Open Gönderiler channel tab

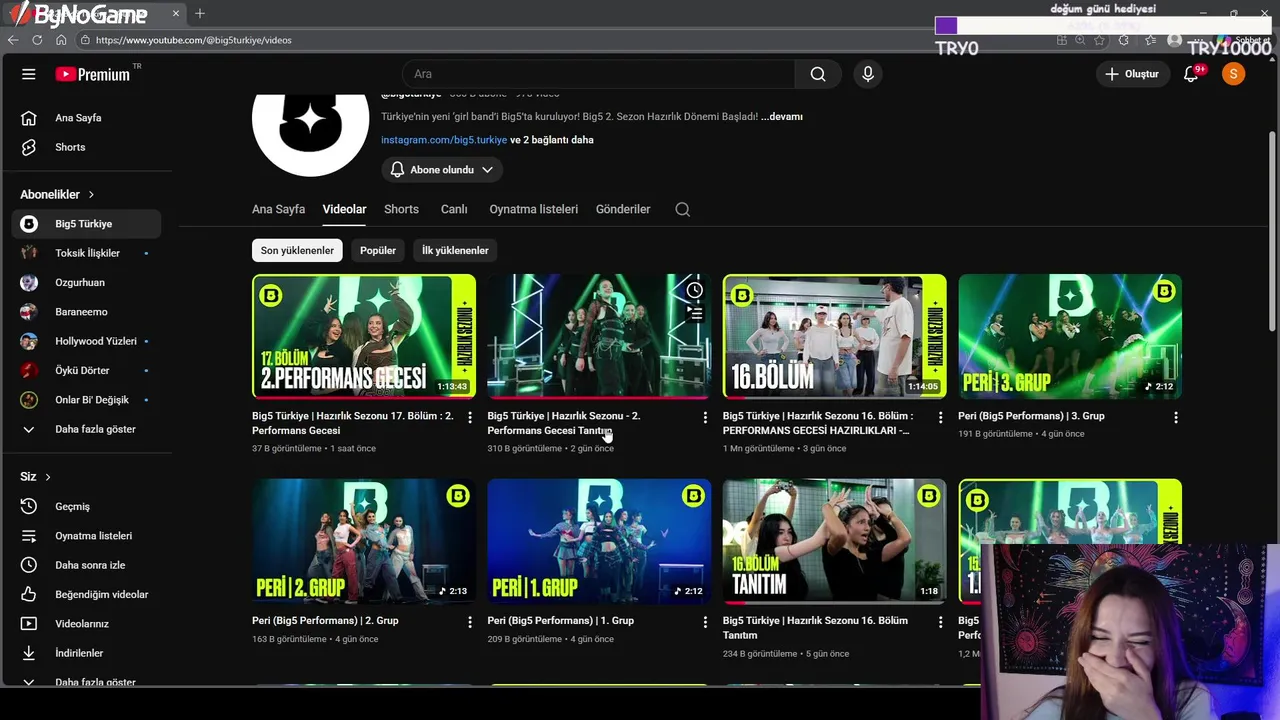coord(623,210)
